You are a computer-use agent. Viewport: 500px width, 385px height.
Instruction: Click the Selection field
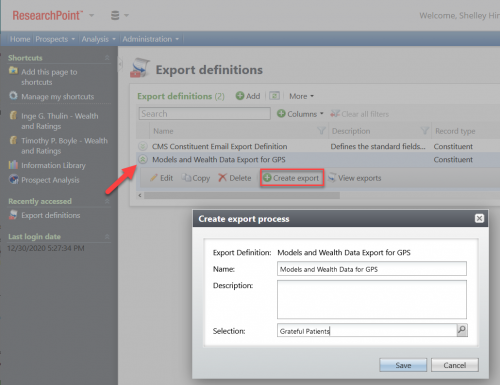(367, 330)
